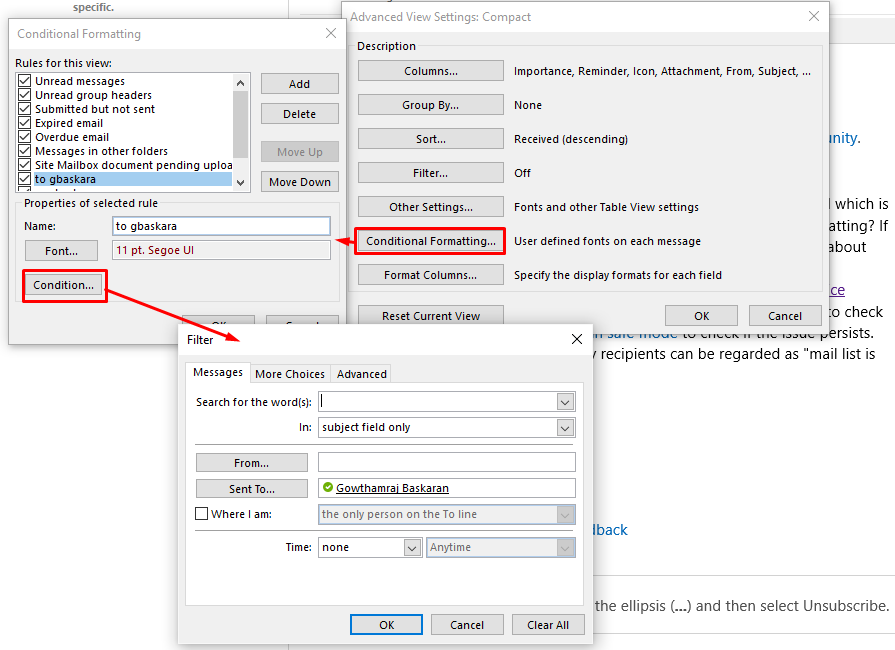
Task: Toggle Site Mailbox document pending upload checkbox
Action: tap(25, 164)
